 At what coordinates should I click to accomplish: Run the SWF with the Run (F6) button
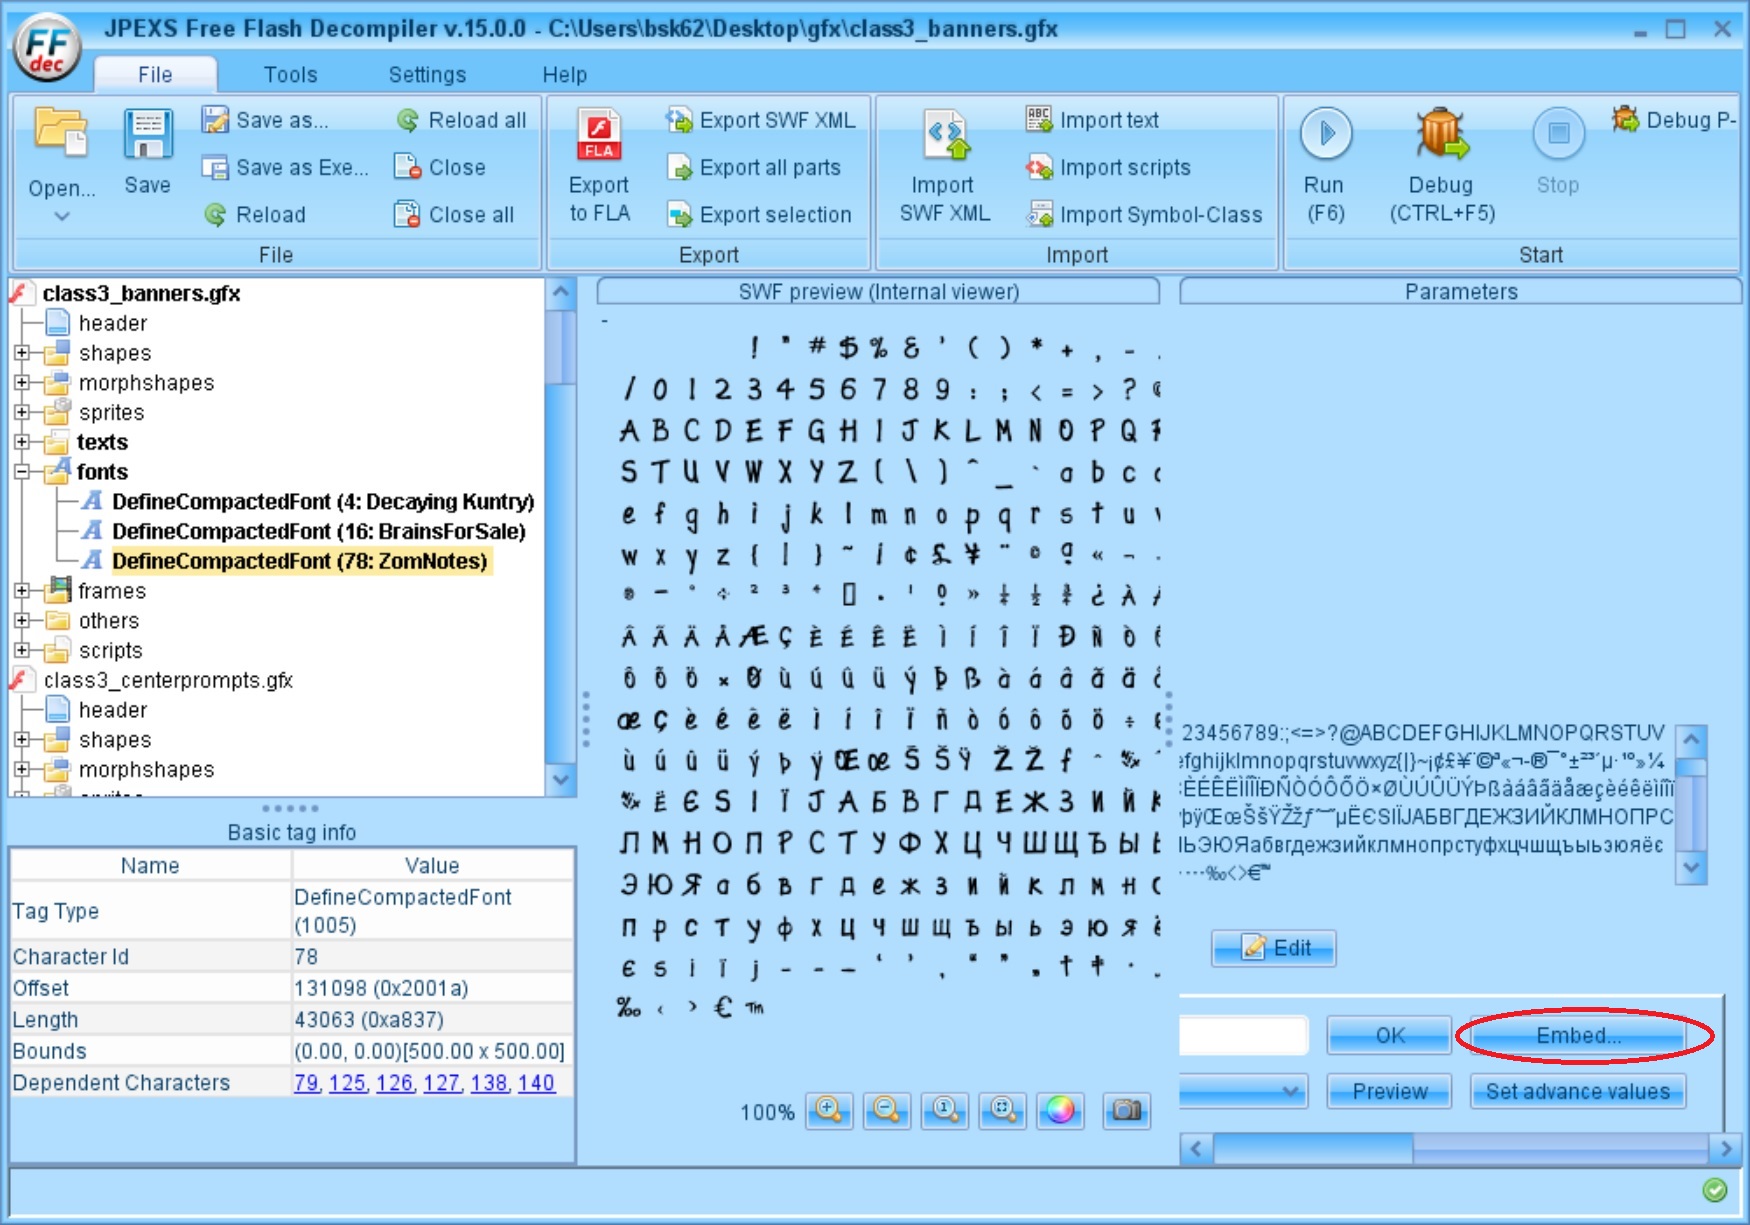(1326, 133)
